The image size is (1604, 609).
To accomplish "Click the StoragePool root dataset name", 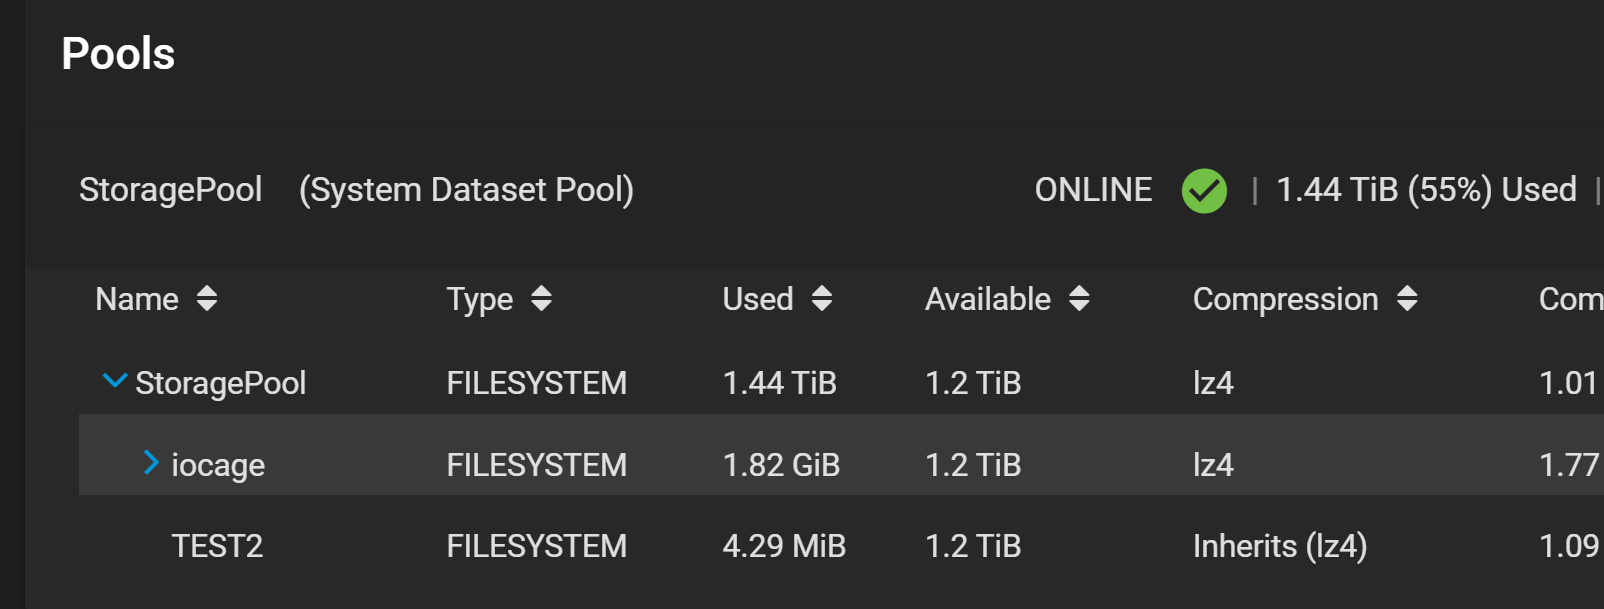I will (221, 383).
